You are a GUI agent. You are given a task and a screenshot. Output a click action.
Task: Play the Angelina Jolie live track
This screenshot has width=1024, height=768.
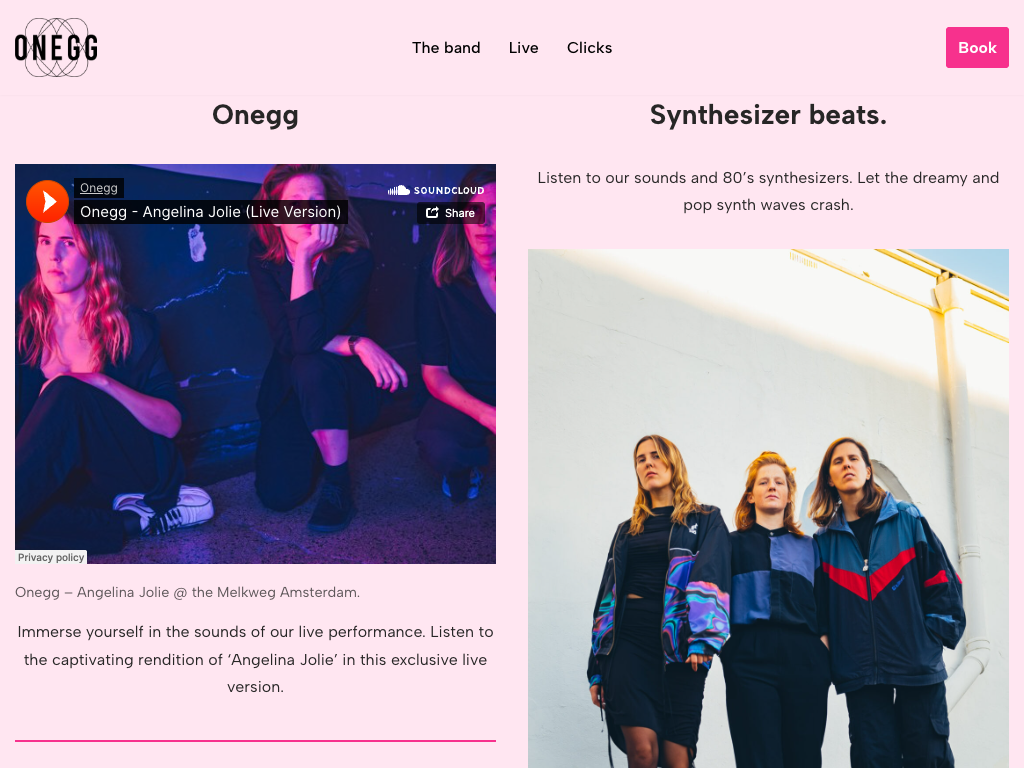click(47, 202)
